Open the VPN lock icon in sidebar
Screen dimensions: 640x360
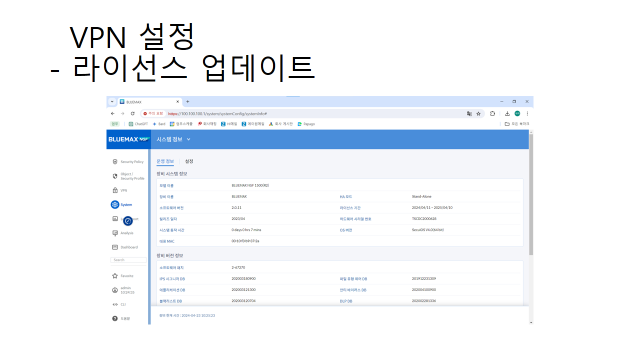coord(115,190)
